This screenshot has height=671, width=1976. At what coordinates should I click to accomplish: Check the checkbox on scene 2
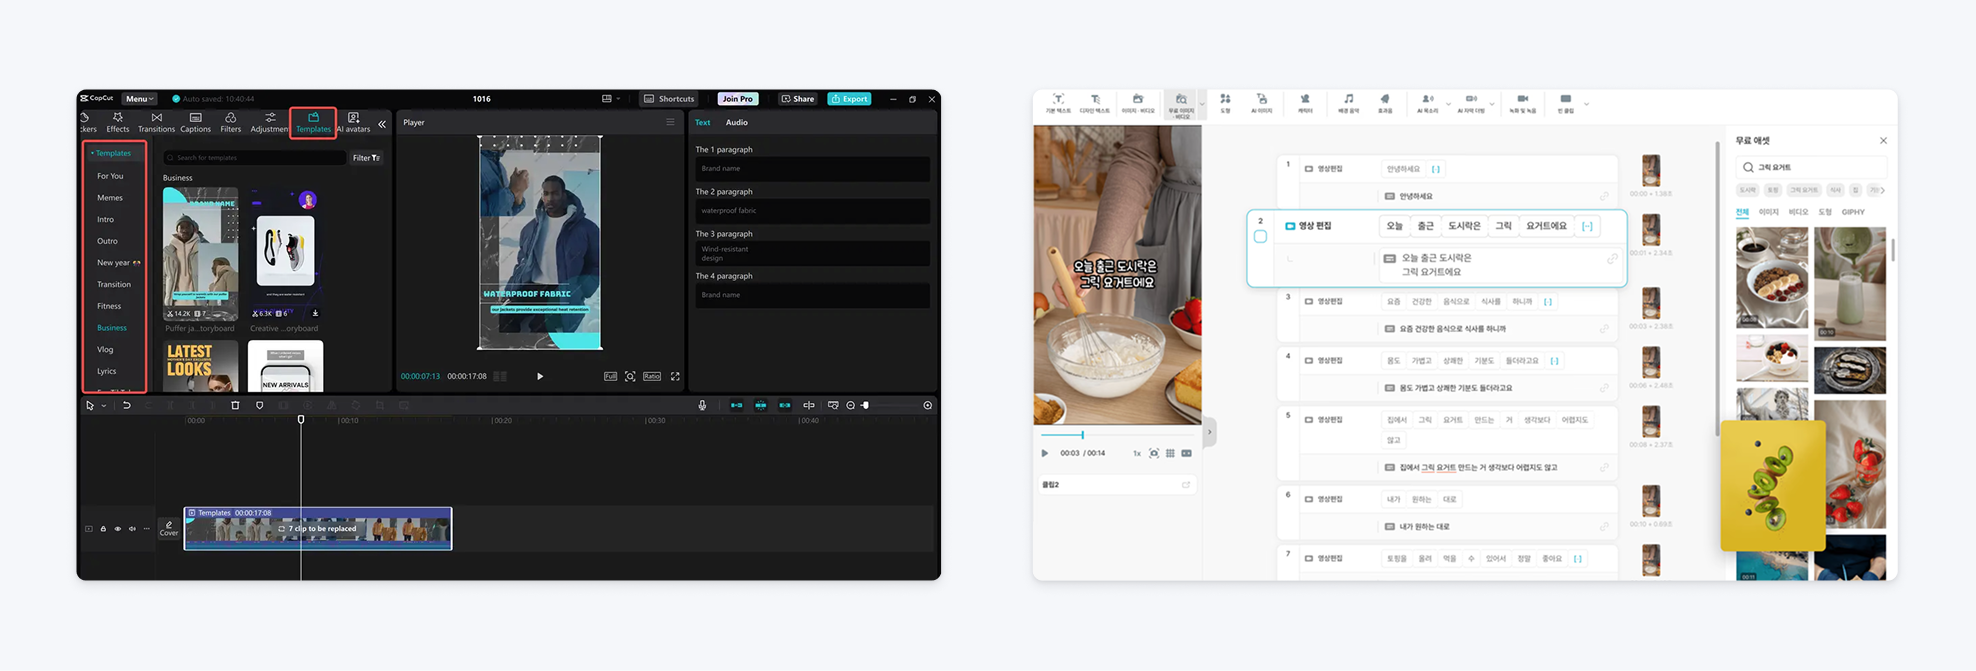(1260, 237)
